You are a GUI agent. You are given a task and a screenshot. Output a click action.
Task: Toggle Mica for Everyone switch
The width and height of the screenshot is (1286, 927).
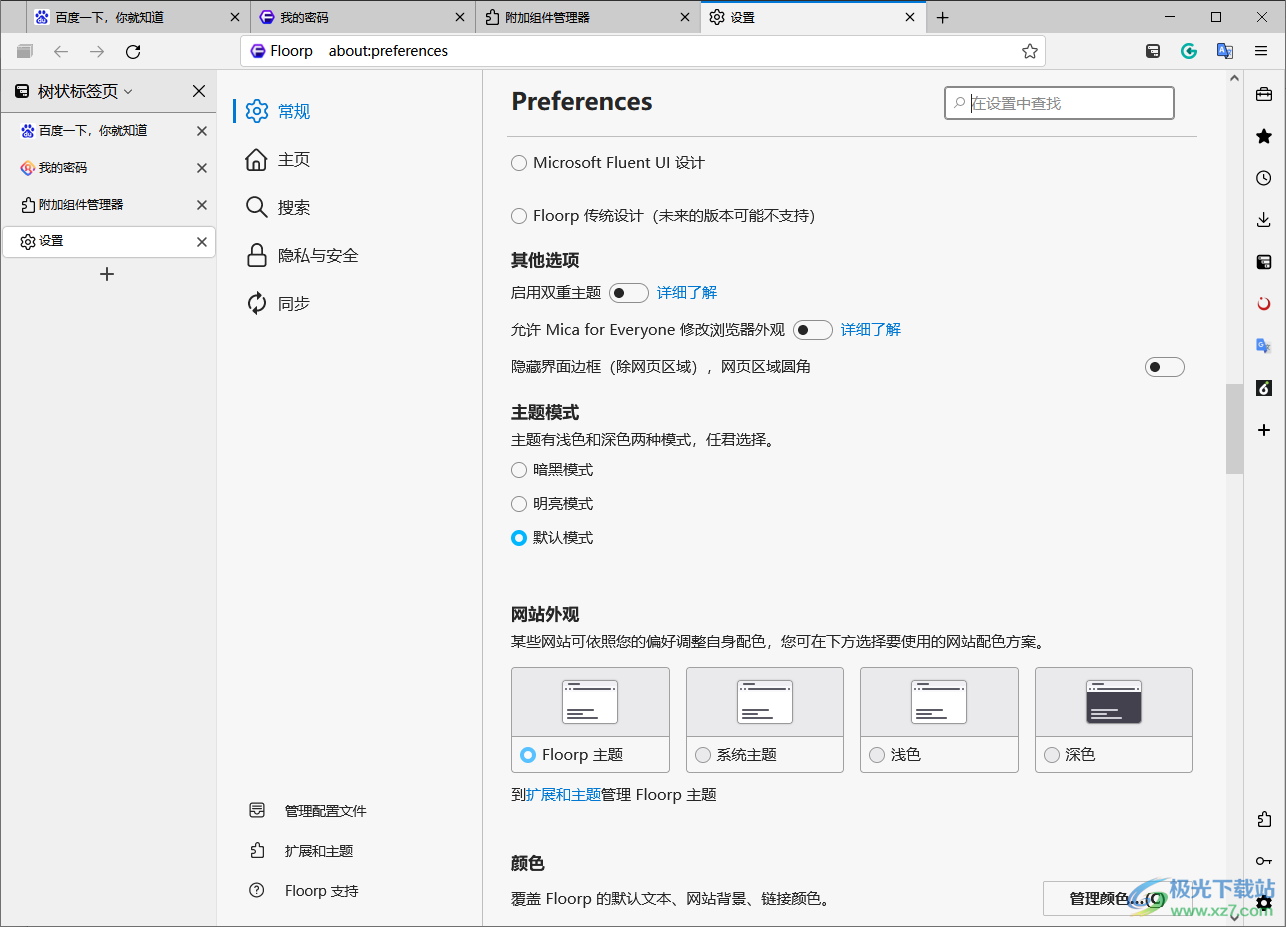click(813, 329)
